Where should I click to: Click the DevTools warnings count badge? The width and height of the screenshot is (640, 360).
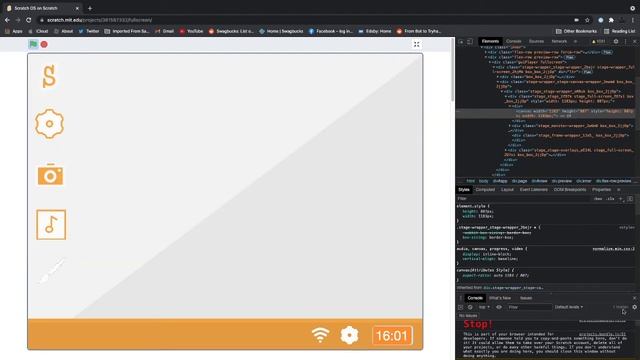(598, 41)
